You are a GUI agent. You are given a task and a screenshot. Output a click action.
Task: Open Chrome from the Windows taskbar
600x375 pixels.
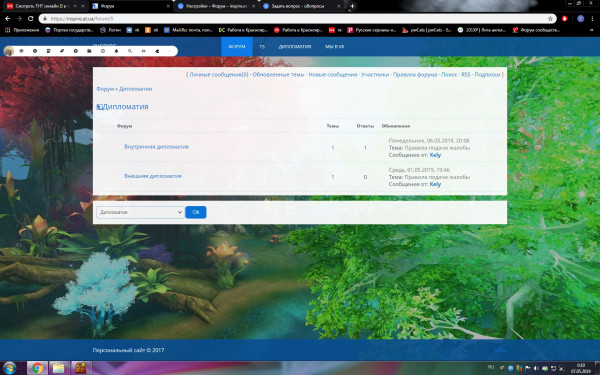[x=37, y=368]
